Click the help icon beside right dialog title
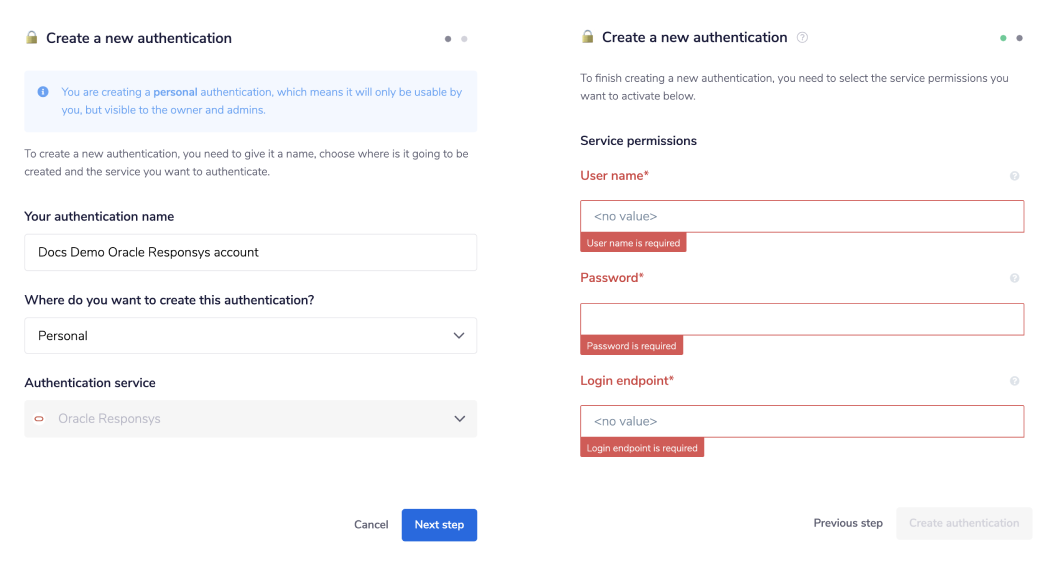The width and height of the screenshot is (1056, 565). (802, 38)
